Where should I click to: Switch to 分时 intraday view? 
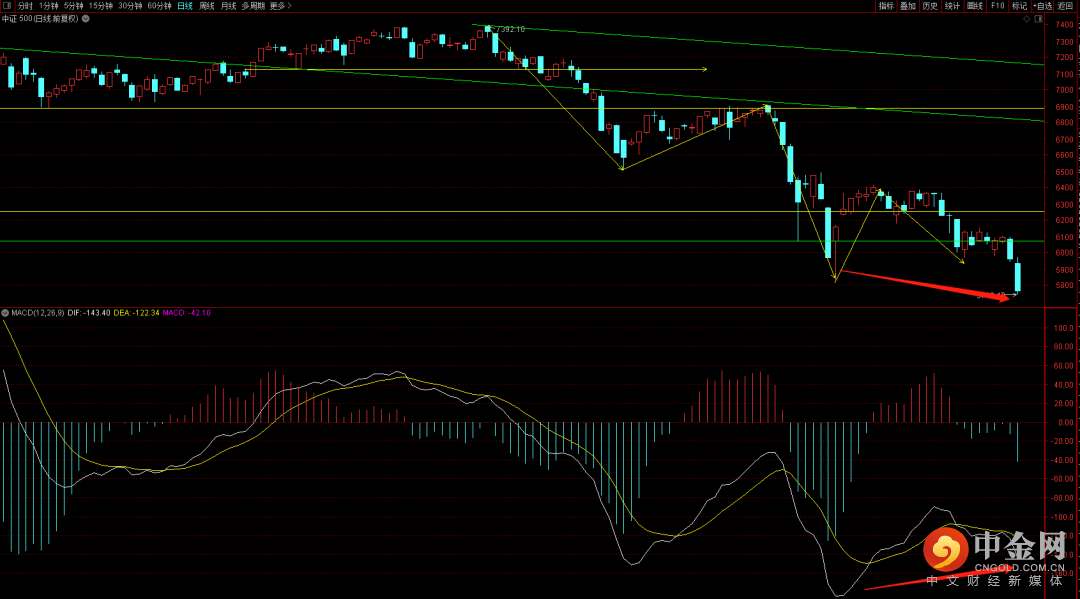(25, 6)
